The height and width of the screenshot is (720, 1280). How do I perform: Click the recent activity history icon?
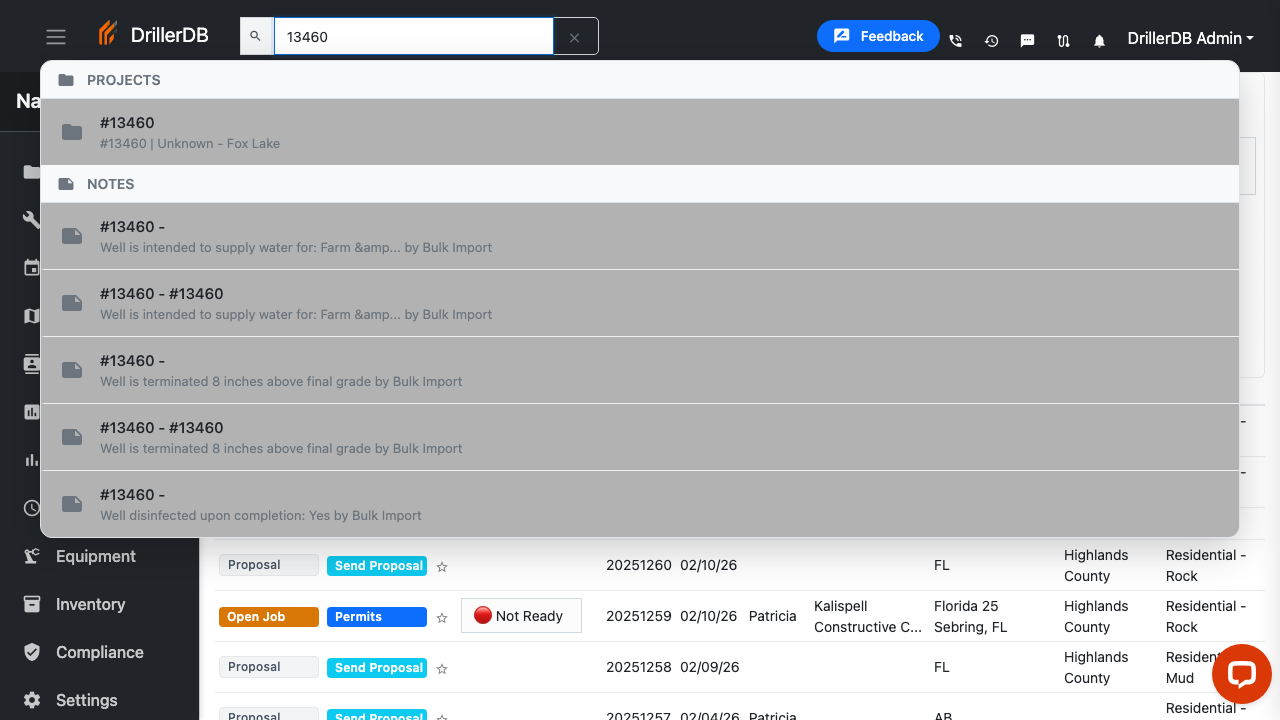coord(991,40)
